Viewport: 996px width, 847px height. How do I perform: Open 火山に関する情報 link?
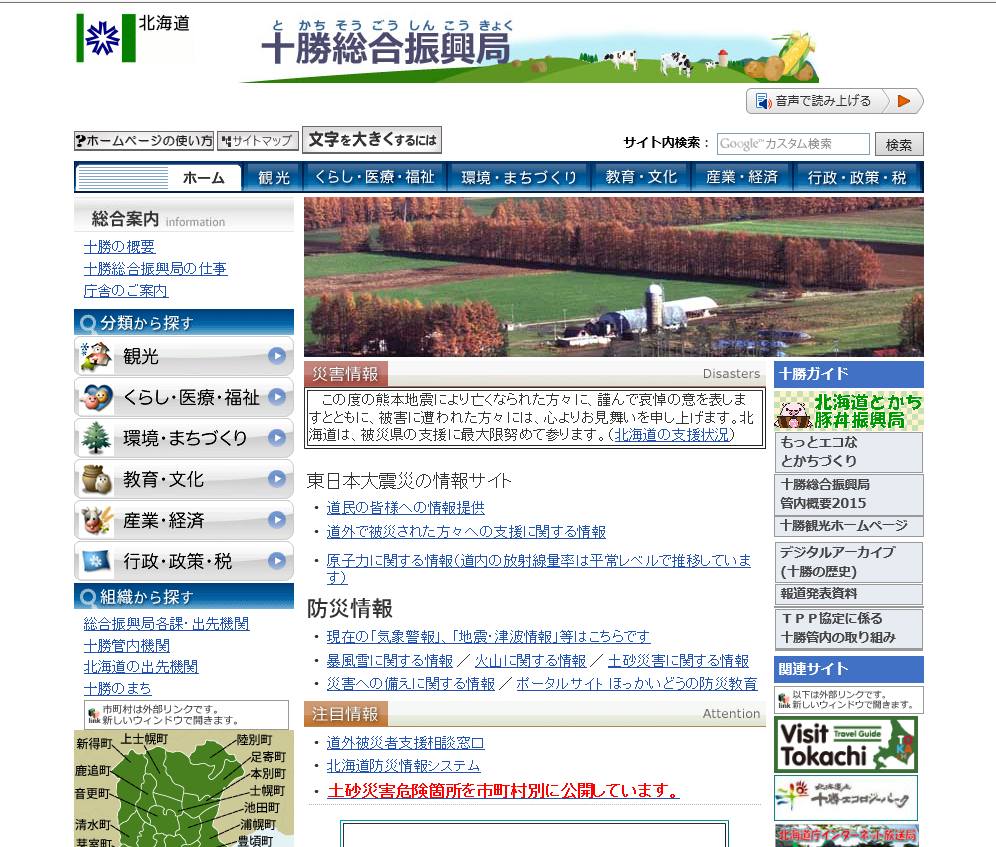(x=530, y=661)
